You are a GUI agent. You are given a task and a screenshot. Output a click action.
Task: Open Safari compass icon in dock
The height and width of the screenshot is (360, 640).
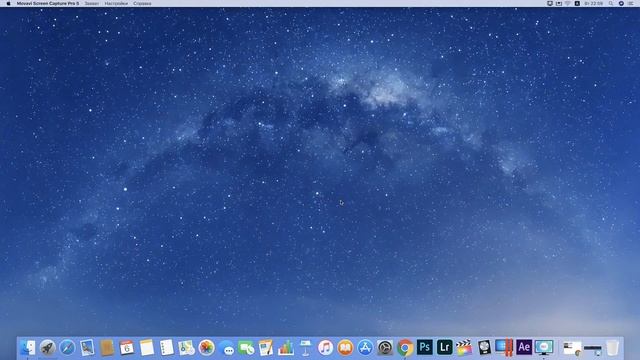coord(67,348)
